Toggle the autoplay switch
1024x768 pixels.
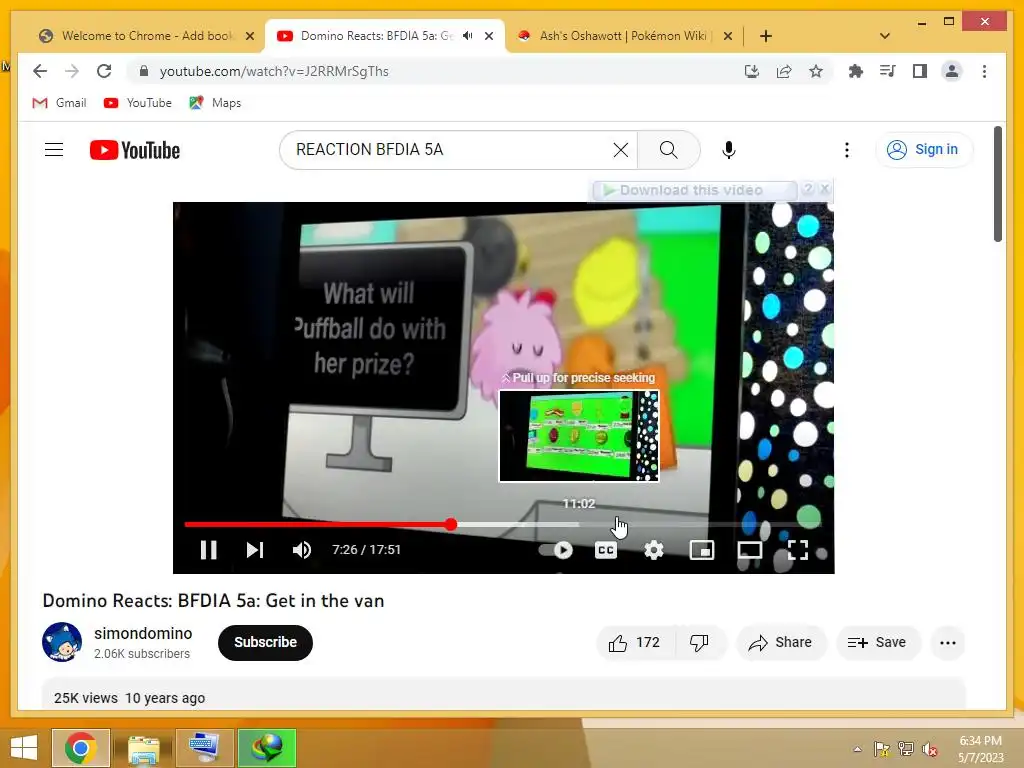[556, 550]
